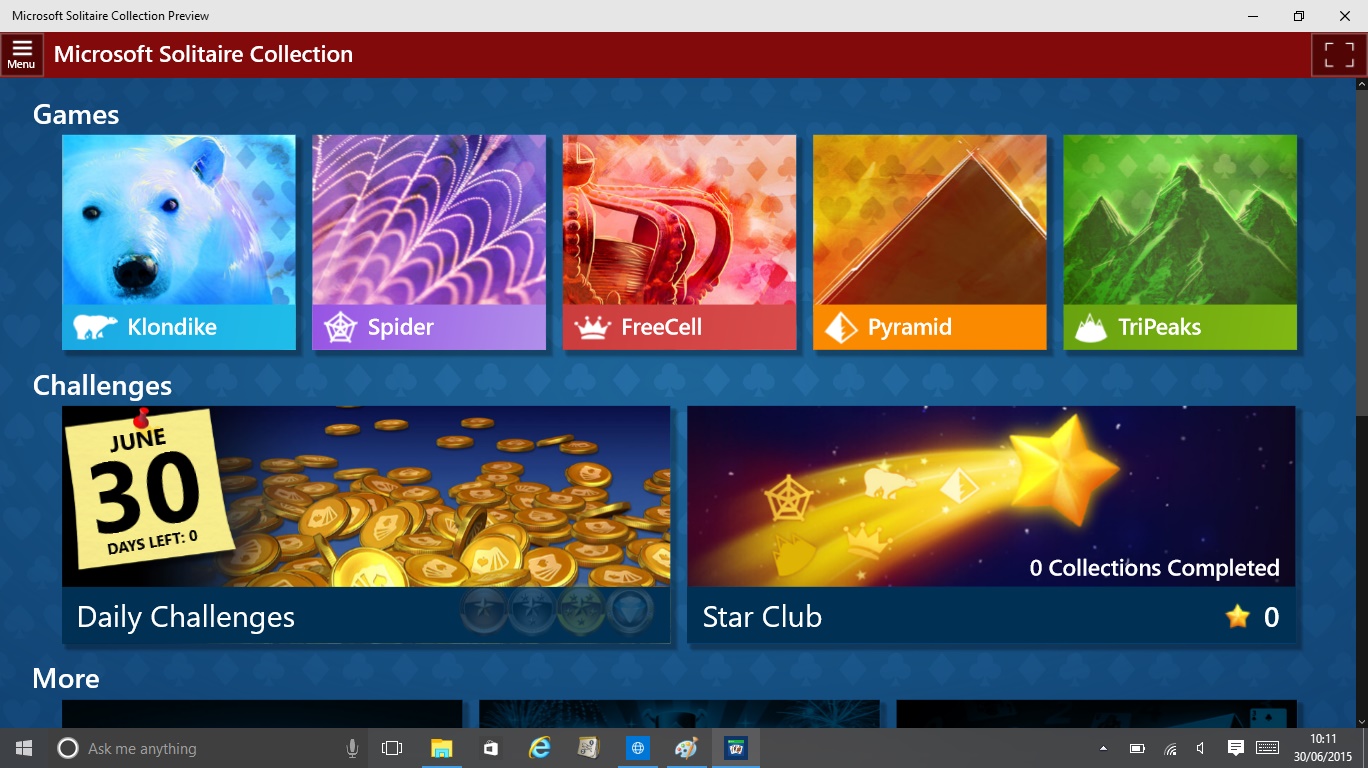Minimize the Solitaire Collection window
1368x768 pixels.
[1253, 16]
